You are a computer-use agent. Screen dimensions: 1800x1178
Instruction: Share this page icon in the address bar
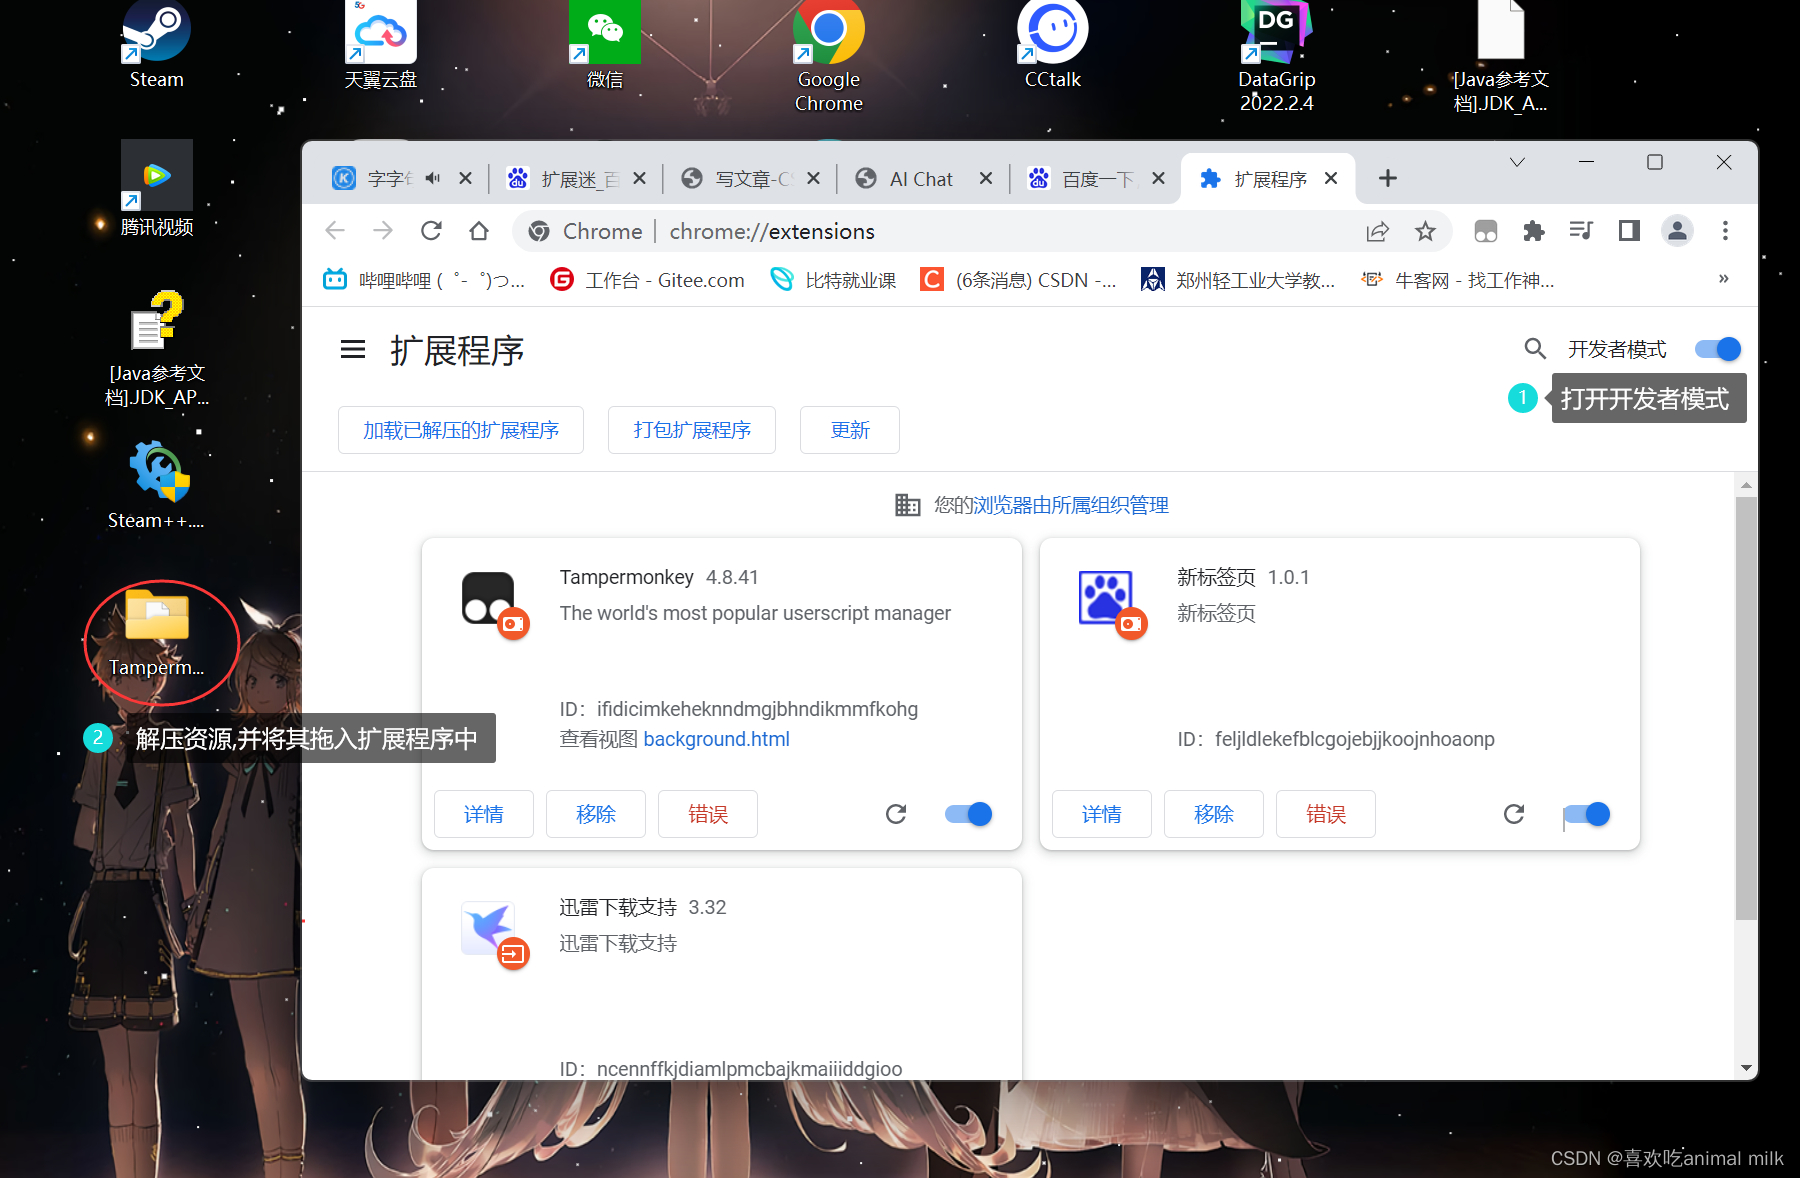point(1378,232)
